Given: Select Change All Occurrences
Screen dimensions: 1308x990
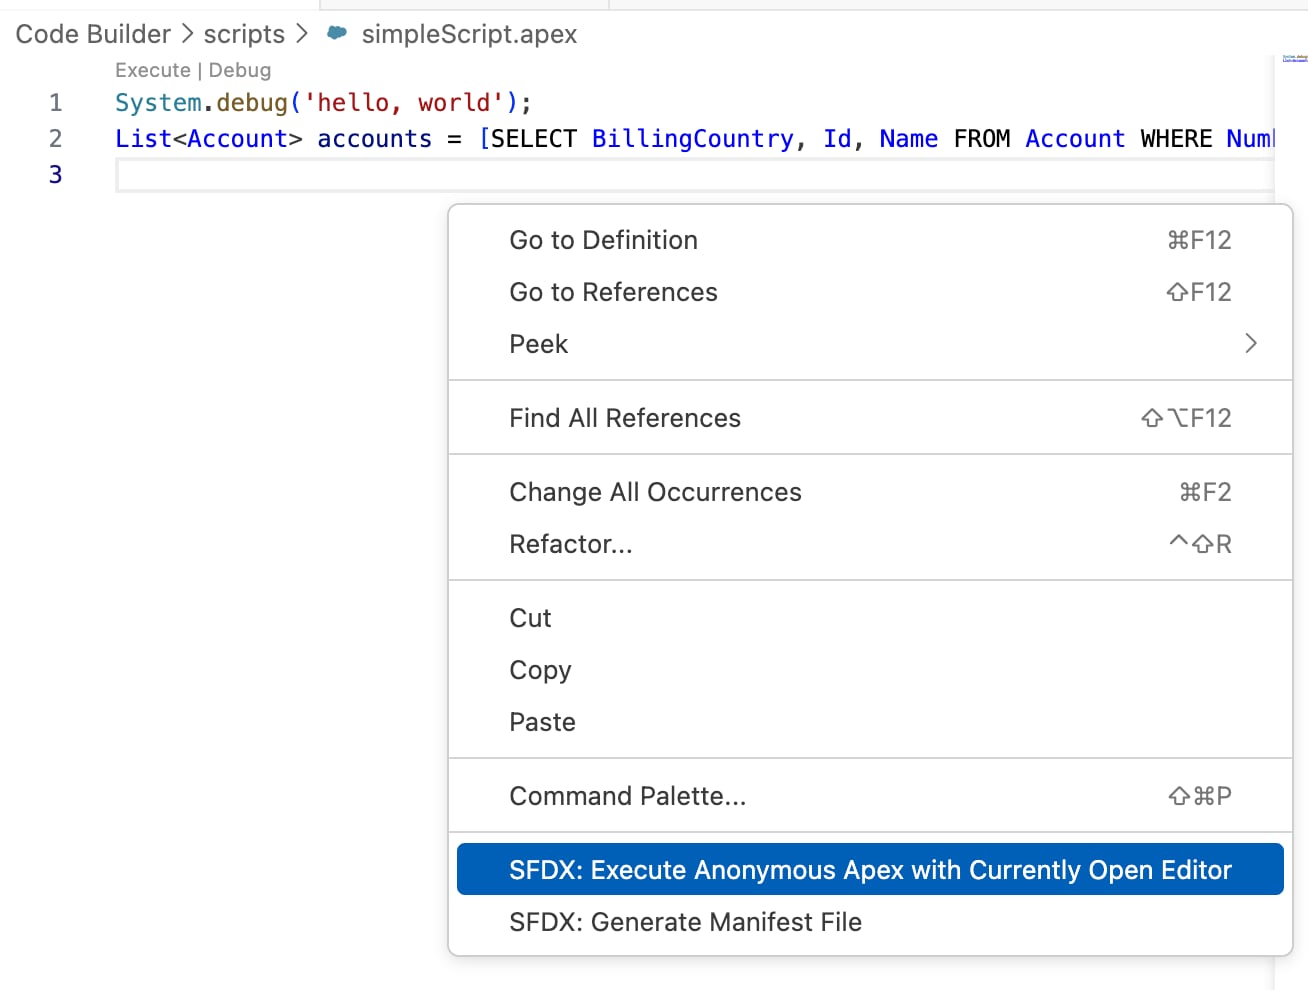Looking at the screenshot, I should click(x=656, y=491).
